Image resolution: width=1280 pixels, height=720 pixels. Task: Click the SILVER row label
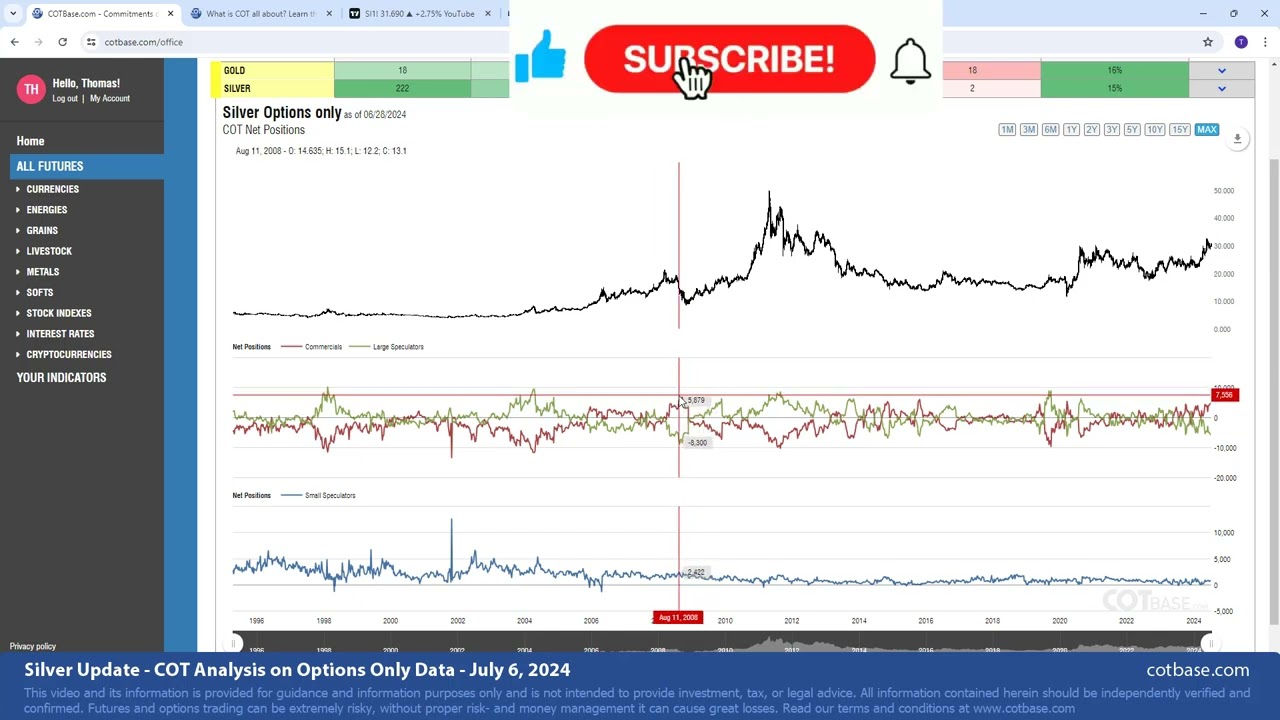coord(237,89)
